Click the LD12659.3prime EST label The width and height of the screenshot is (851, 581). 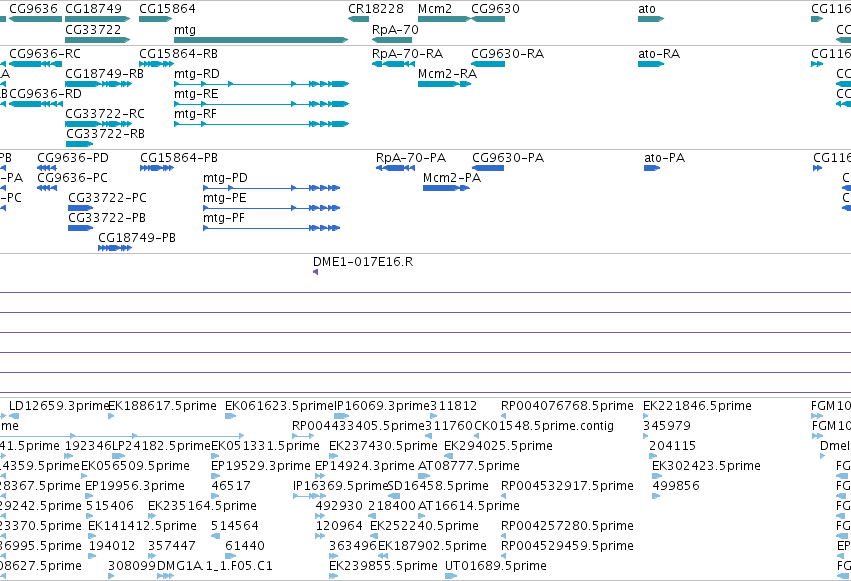click(x=59, y=406)
